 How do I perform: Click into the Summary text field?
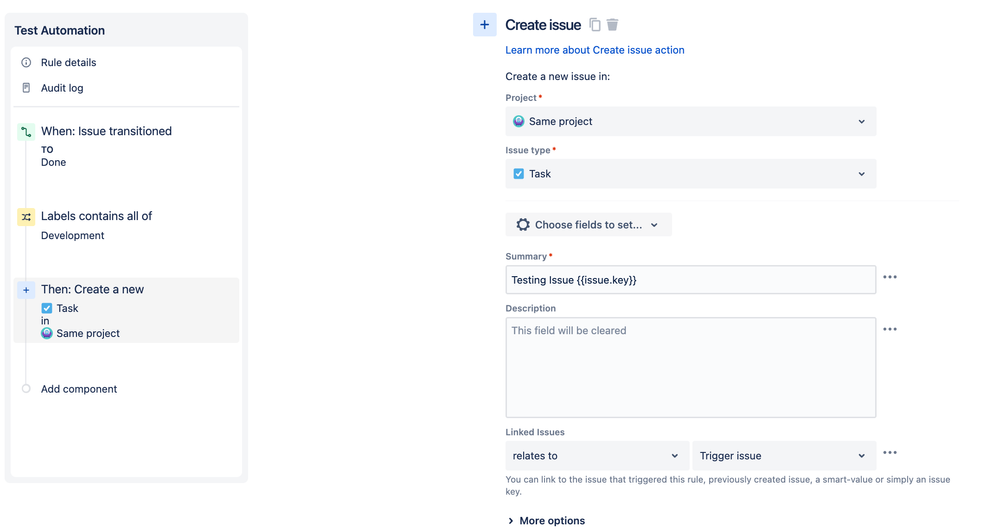[690, 280]
